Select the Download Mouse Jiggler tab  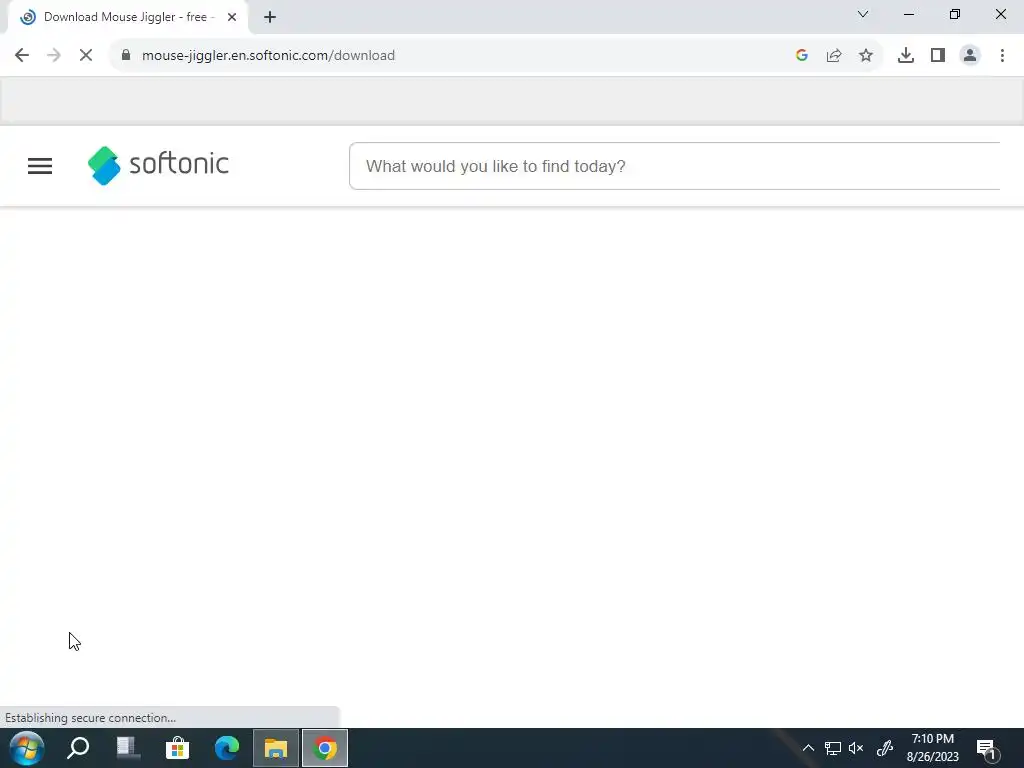pyautogui.click(x=128, y=17)
